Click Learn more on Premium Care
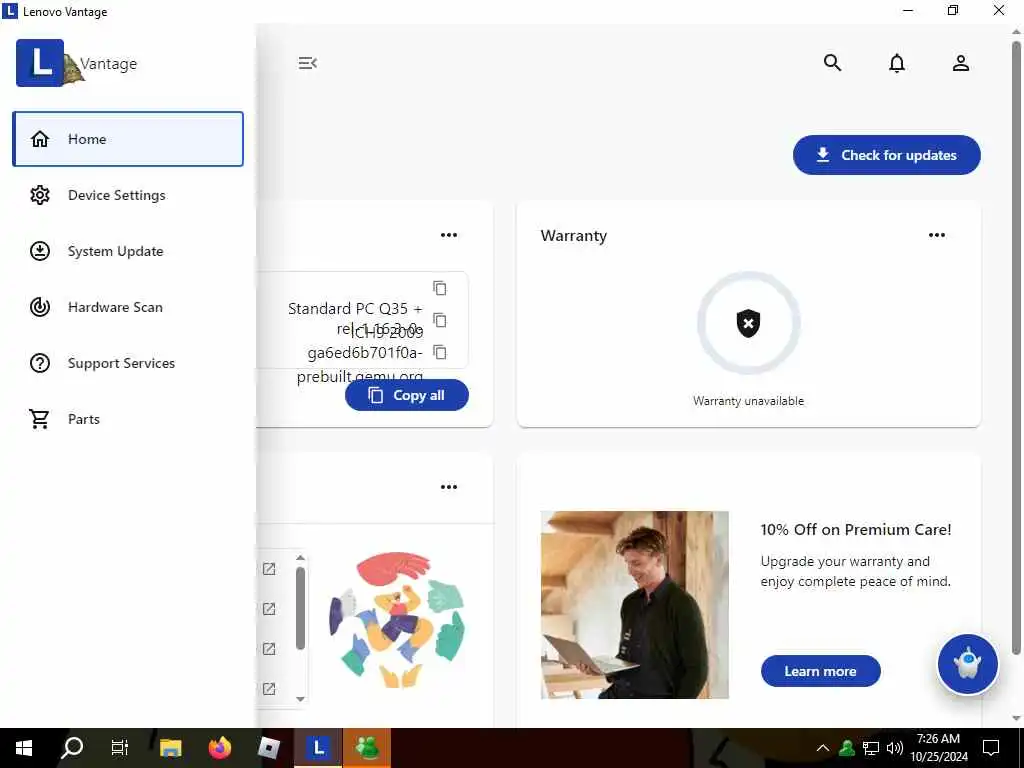This screenshot has height=768, width=1024. (x=820, y=671)
